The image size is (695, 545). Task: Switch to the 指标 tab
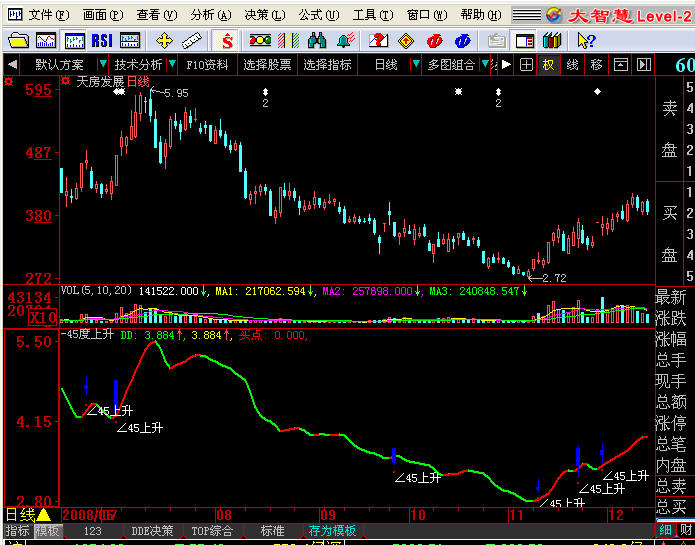tap(18, 530)
